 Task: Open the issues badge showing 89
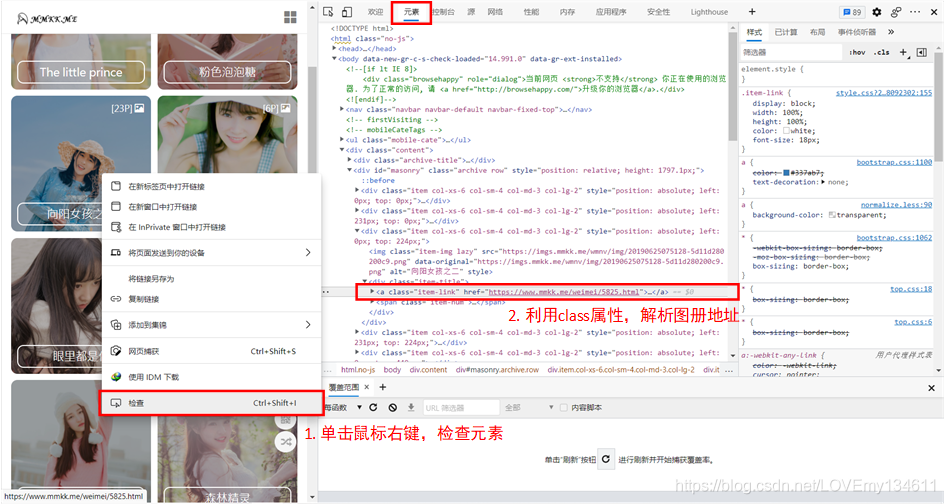coord(852,12)
